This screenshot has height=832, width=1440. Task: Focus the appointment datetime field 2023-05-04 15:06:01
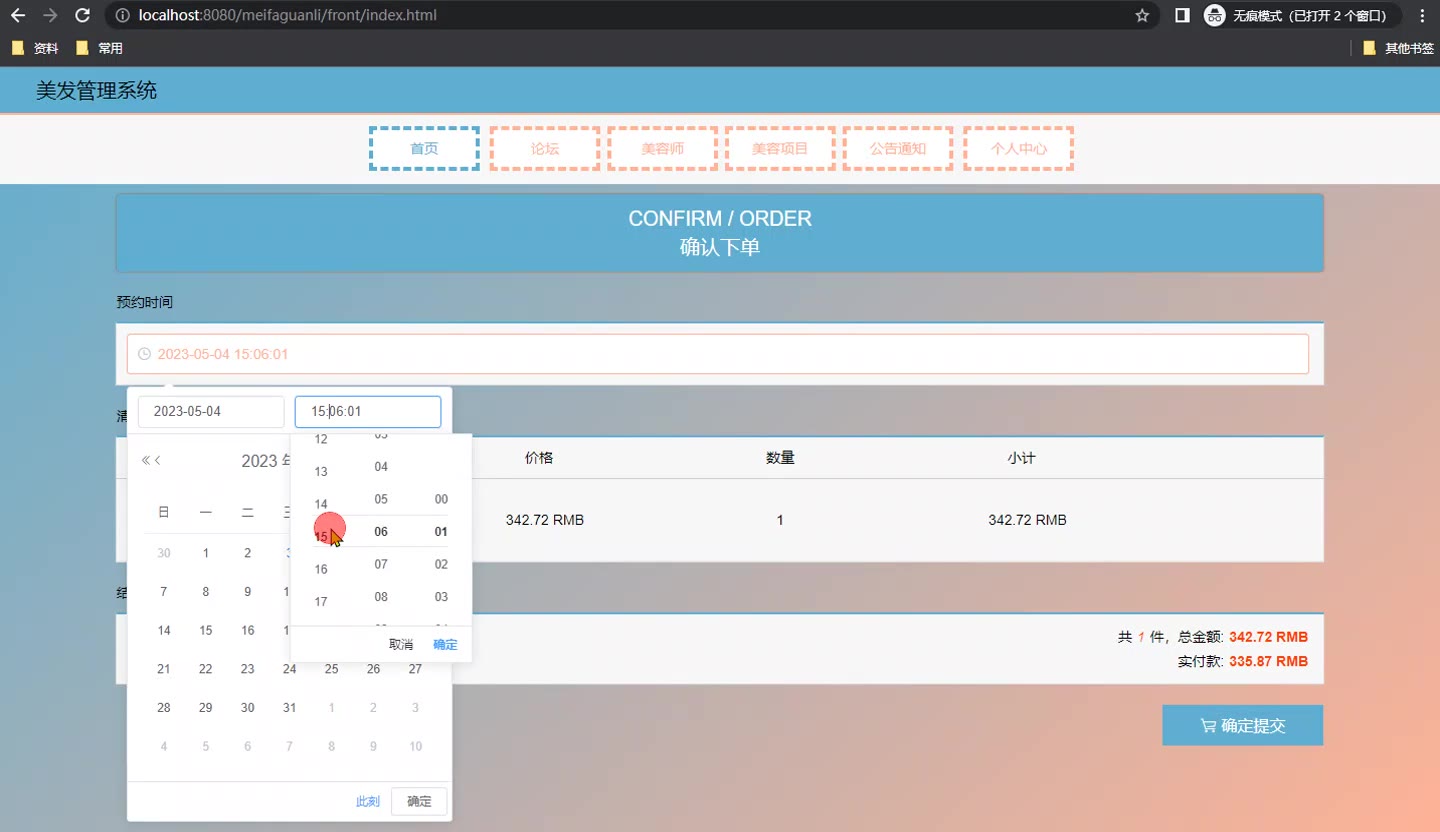(717, 354)
